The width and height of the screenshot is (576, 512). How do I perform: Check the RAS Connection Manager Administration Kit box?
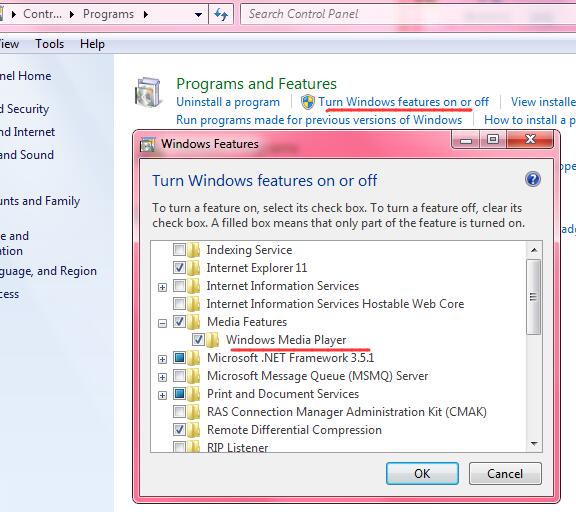coord(179,412)
